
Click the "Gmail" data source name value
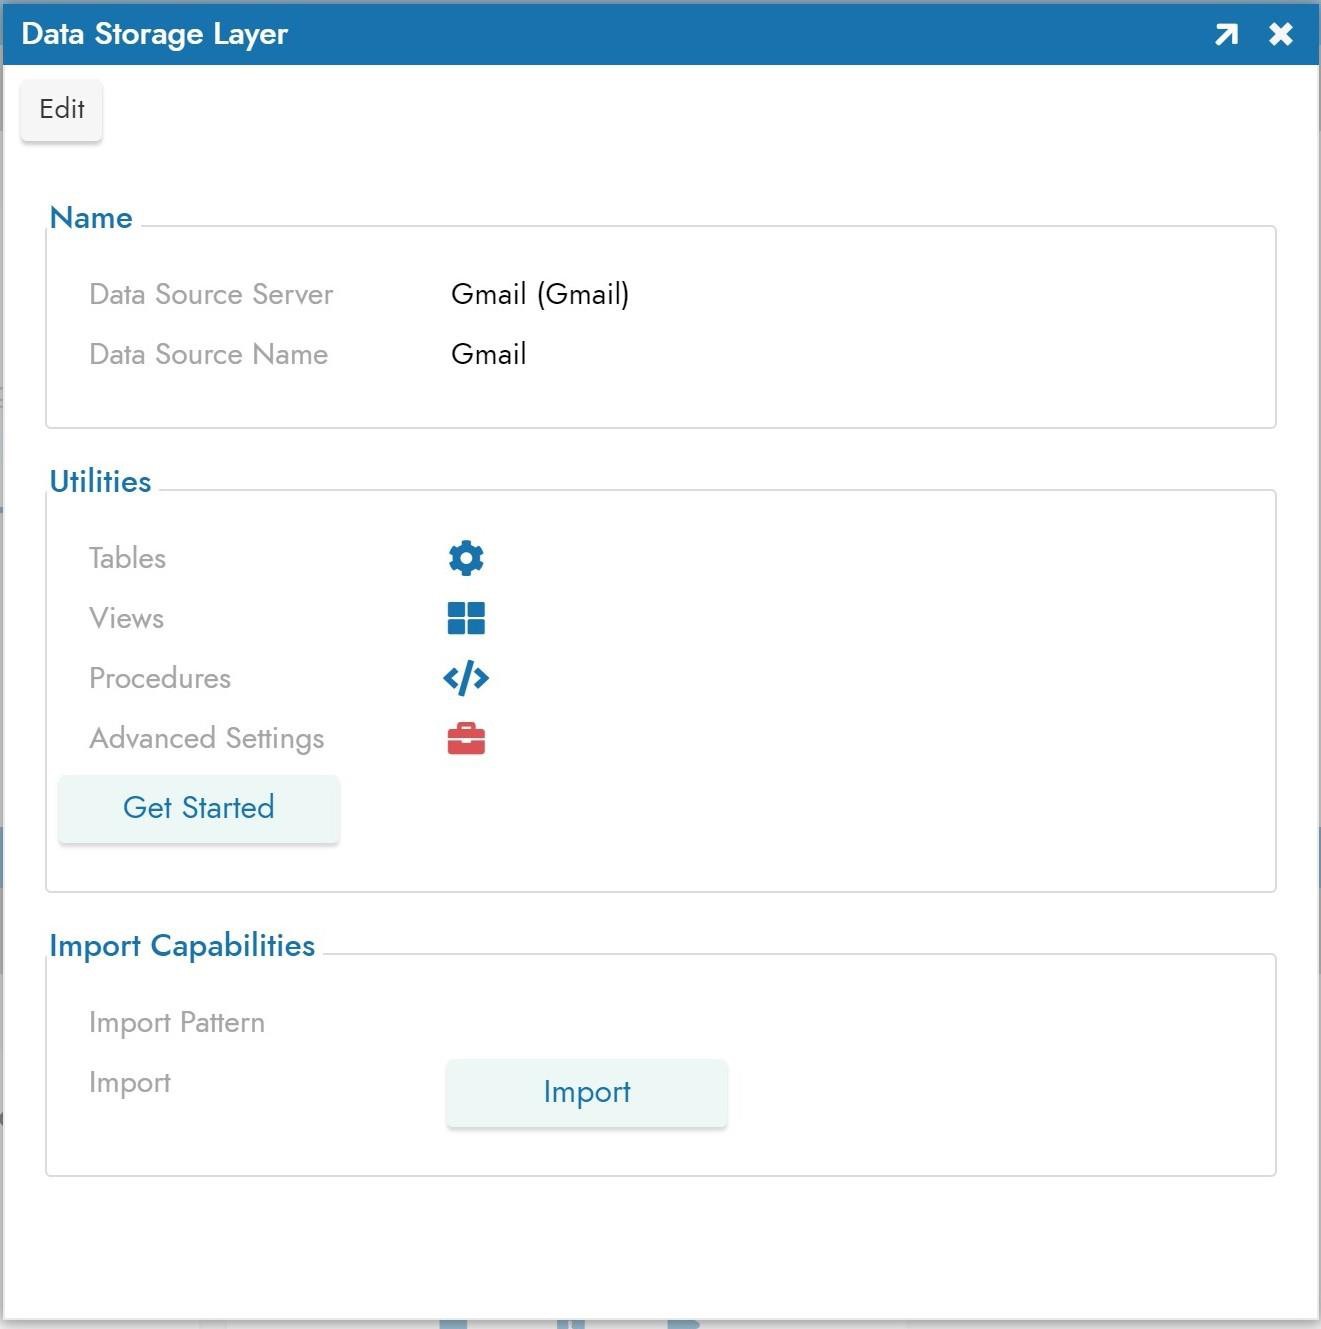click(488, 354)
